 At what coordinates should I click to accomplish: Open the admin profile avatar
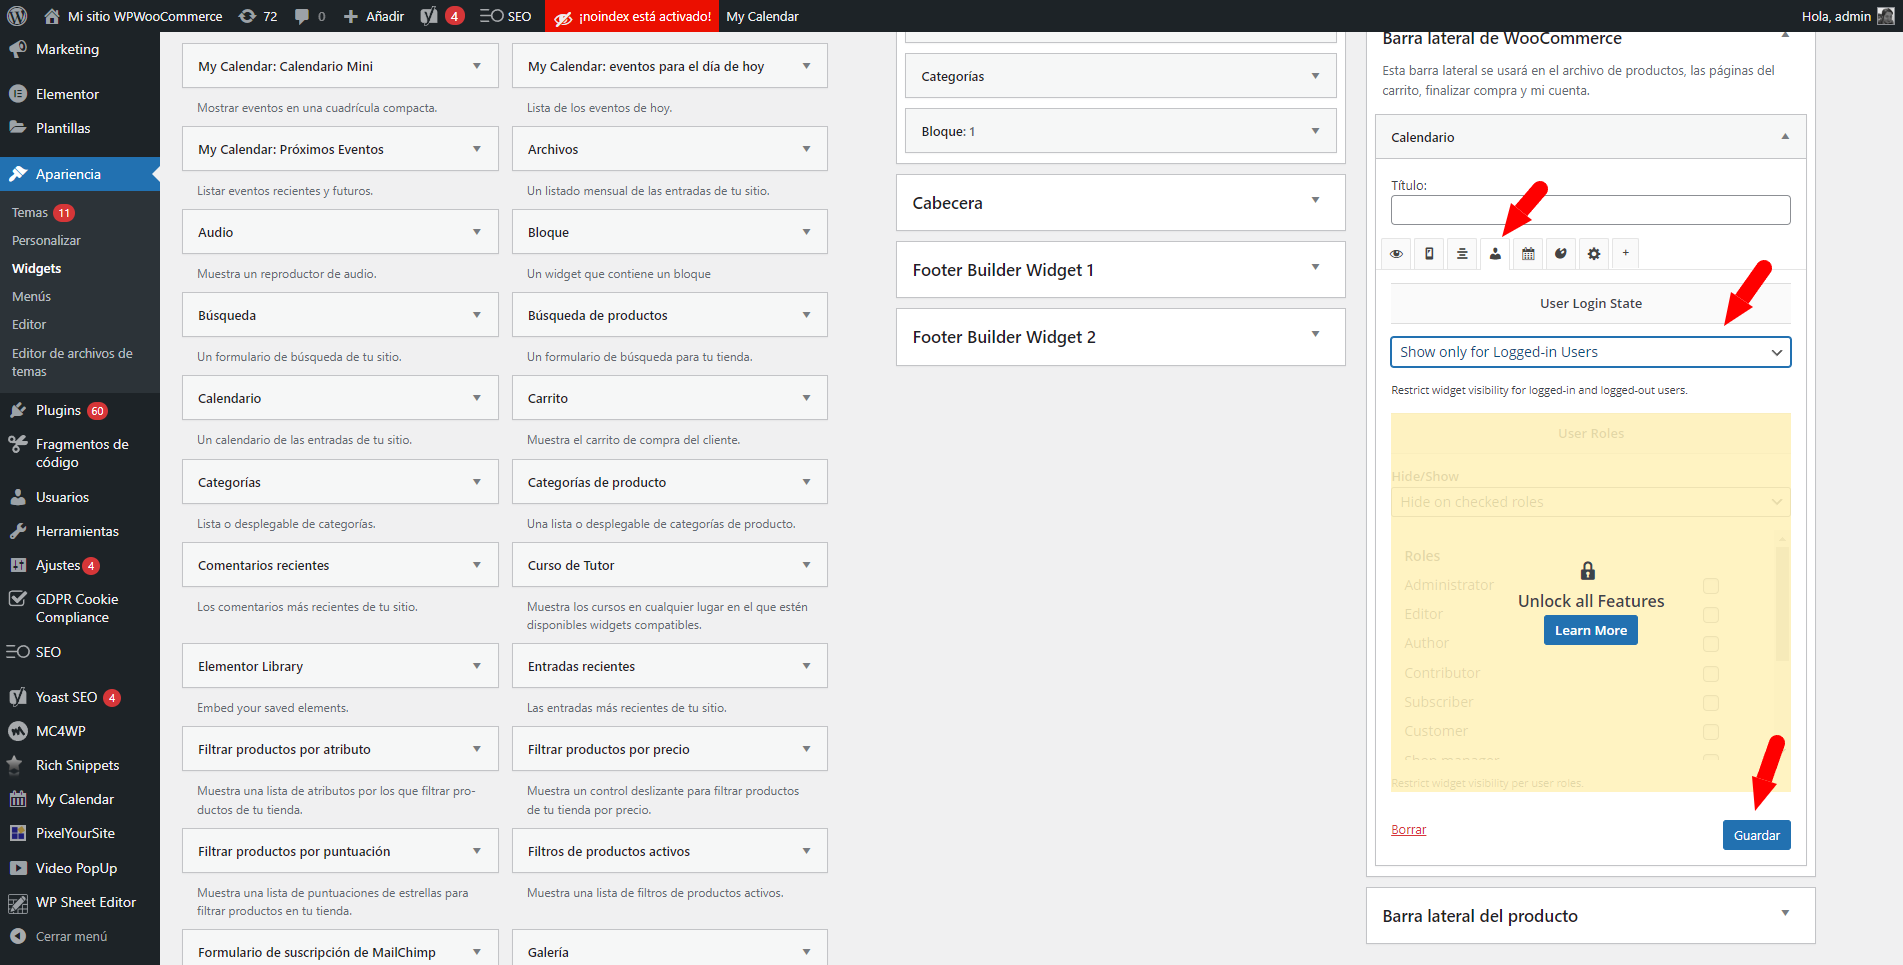[1886, 16]
